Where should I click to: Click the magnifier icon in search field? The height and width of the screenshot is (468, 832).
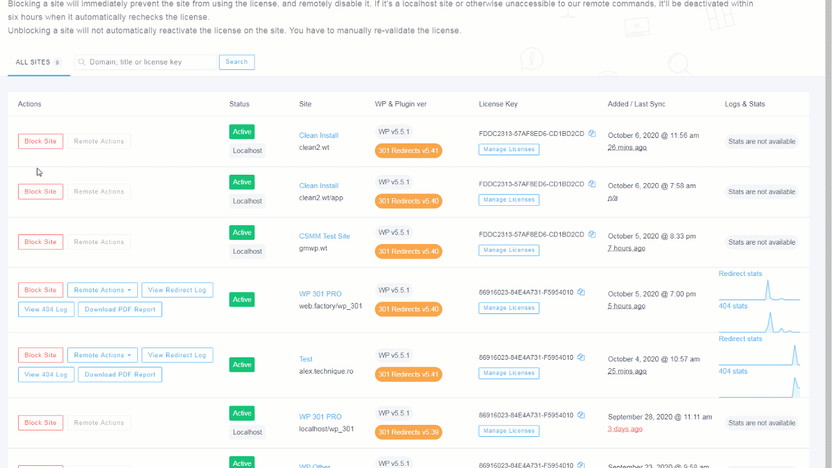pos(82,62)
